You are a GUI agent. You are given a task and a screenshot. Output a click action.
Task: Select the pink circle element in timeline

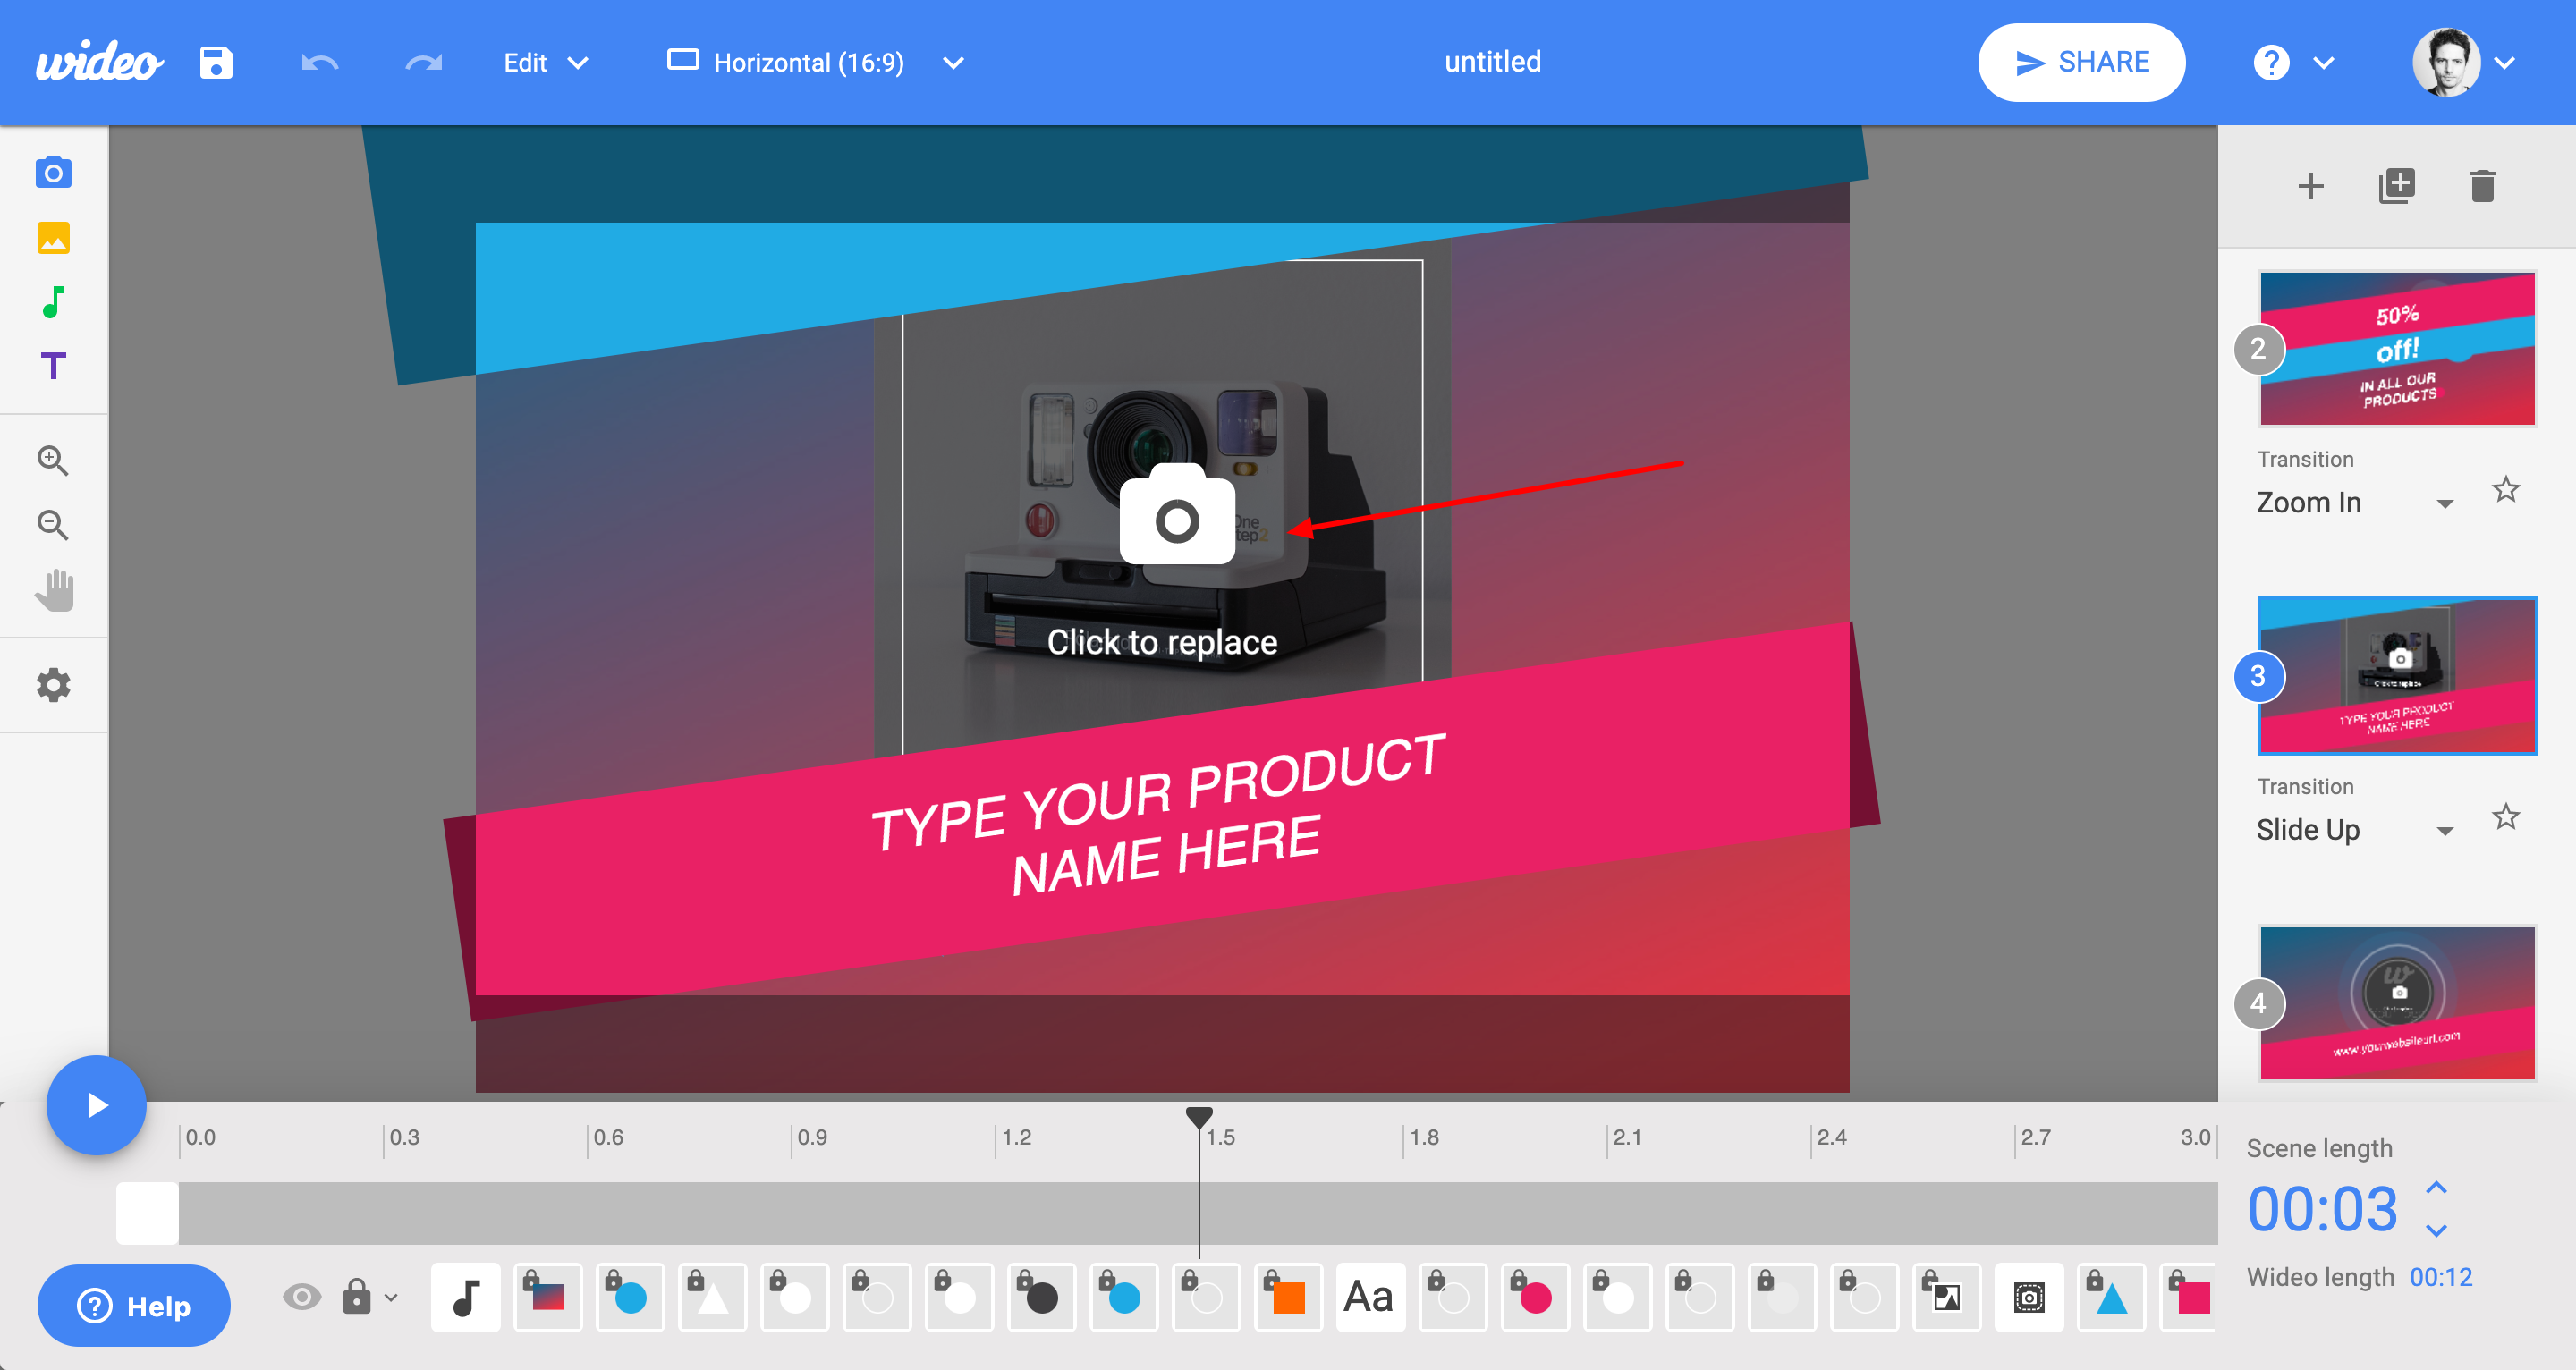1535,1297
